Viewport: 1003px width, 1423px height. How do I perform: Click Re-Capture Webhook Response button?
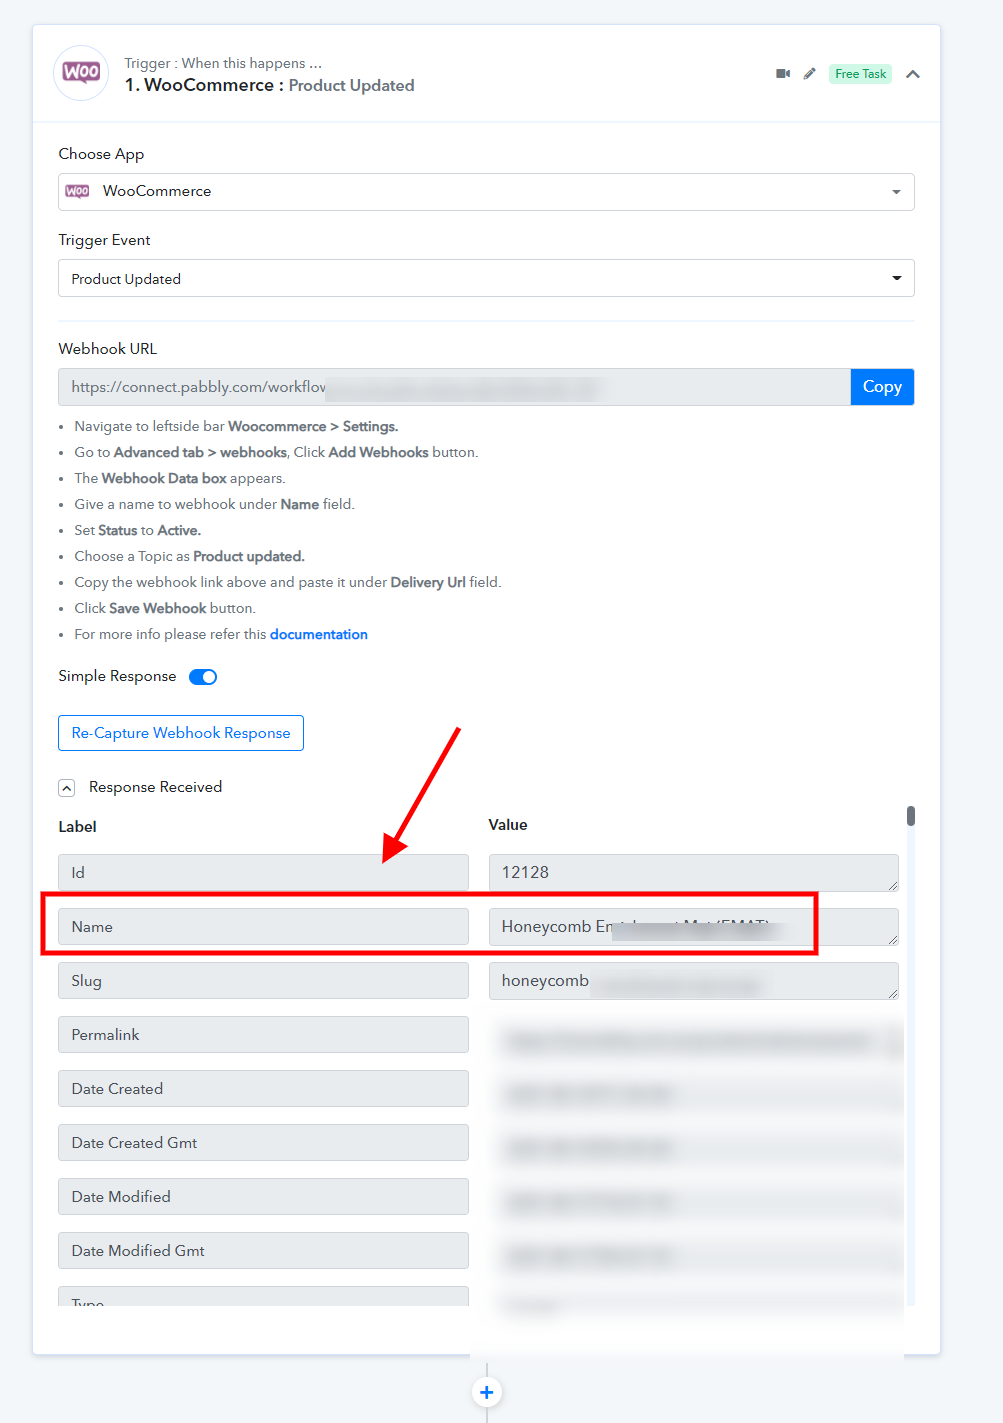[181, 733]
